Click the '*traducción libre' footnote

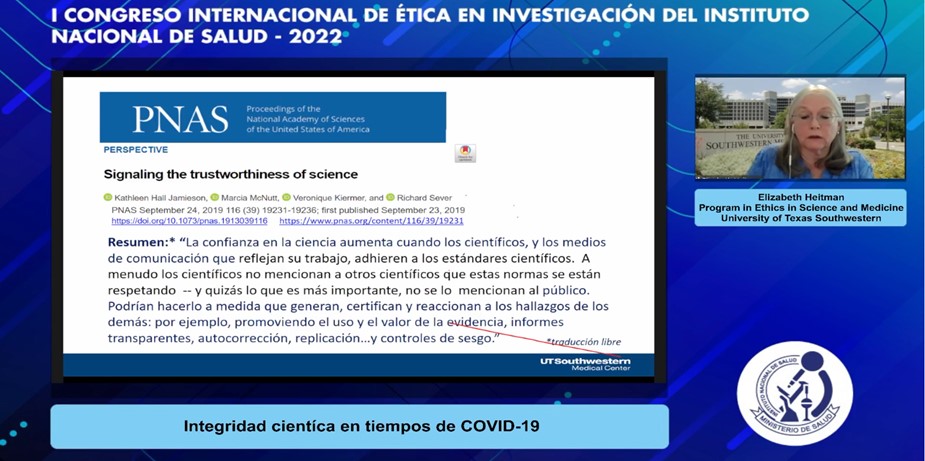point(583,341)
